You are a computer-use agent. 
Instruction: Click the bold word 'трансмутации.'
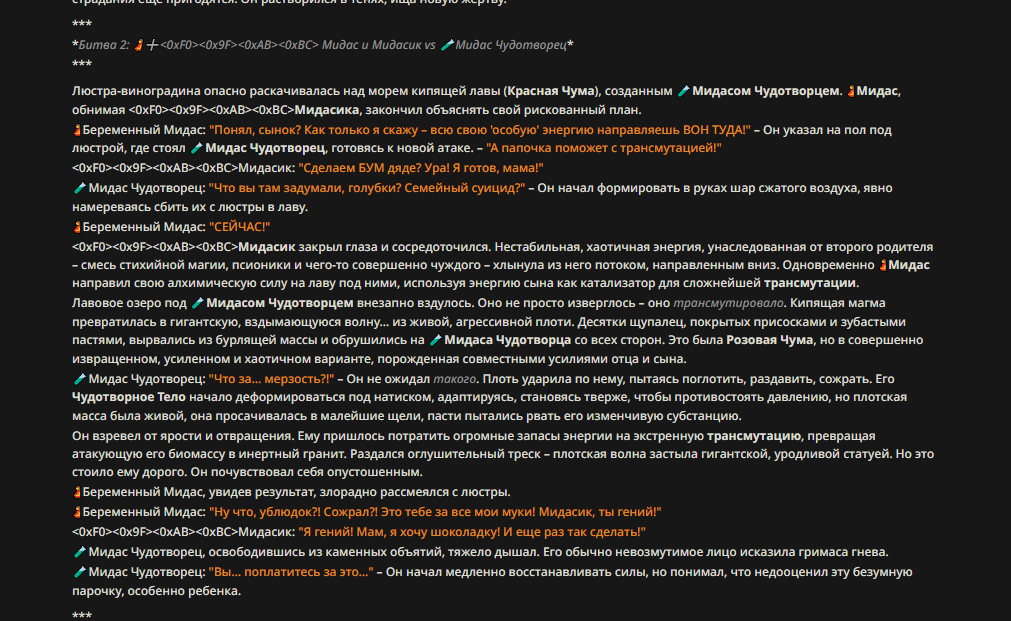pos(811,283)
